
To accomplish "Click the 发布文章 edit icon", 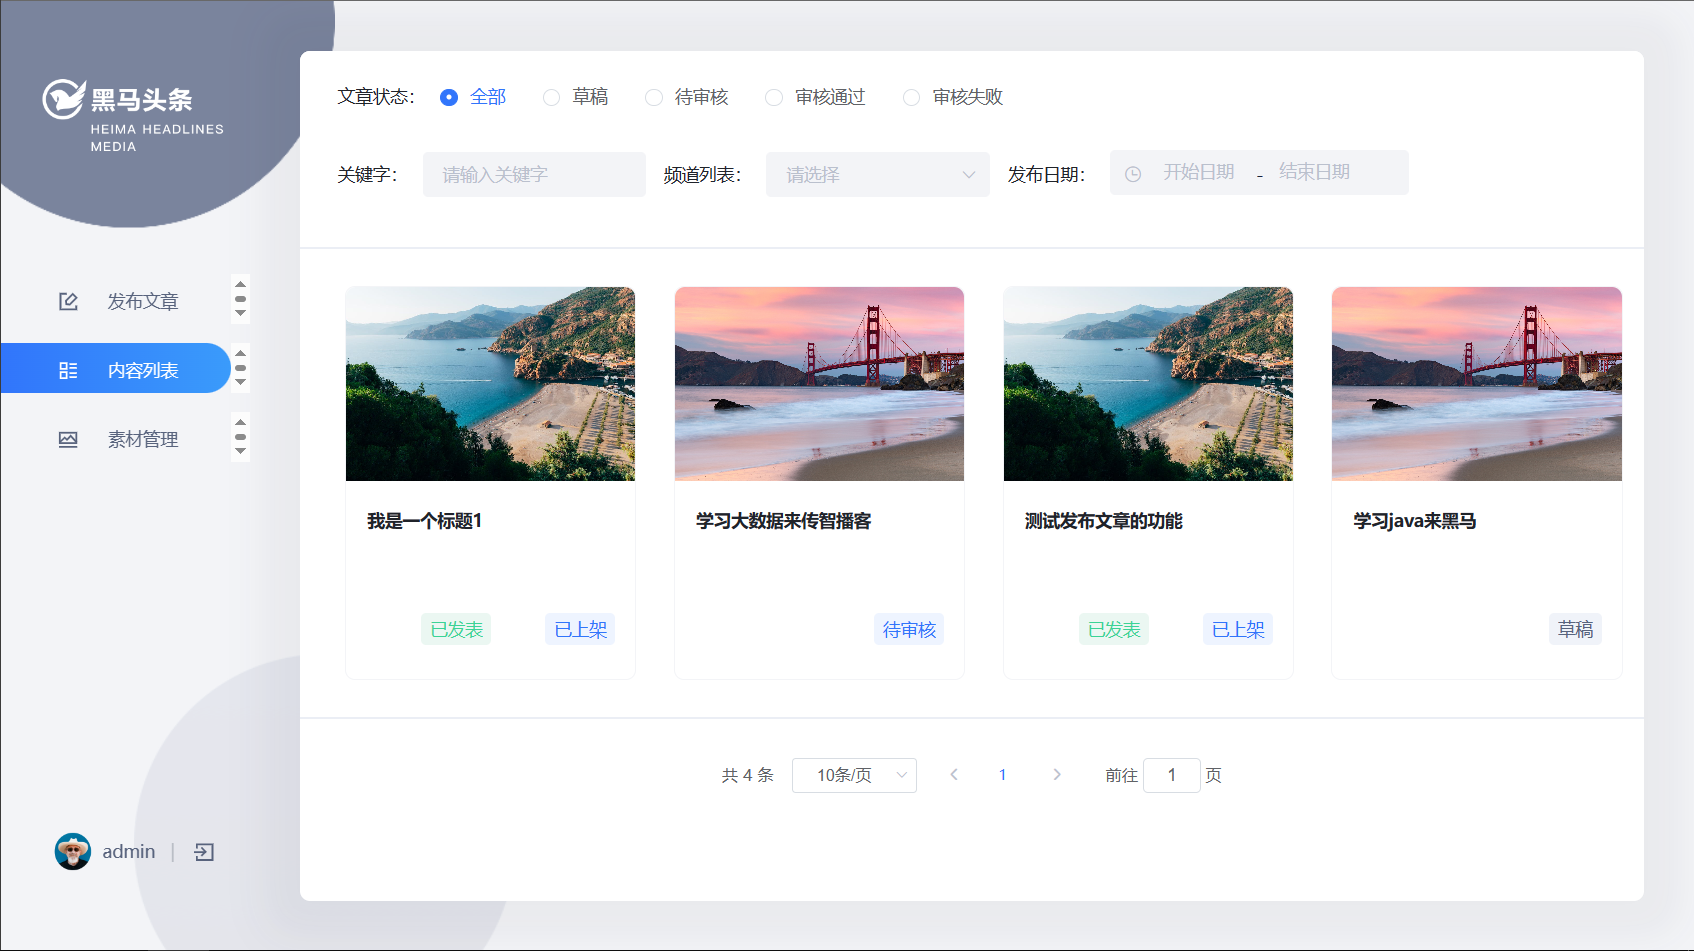I will click(x=68, y=301).
